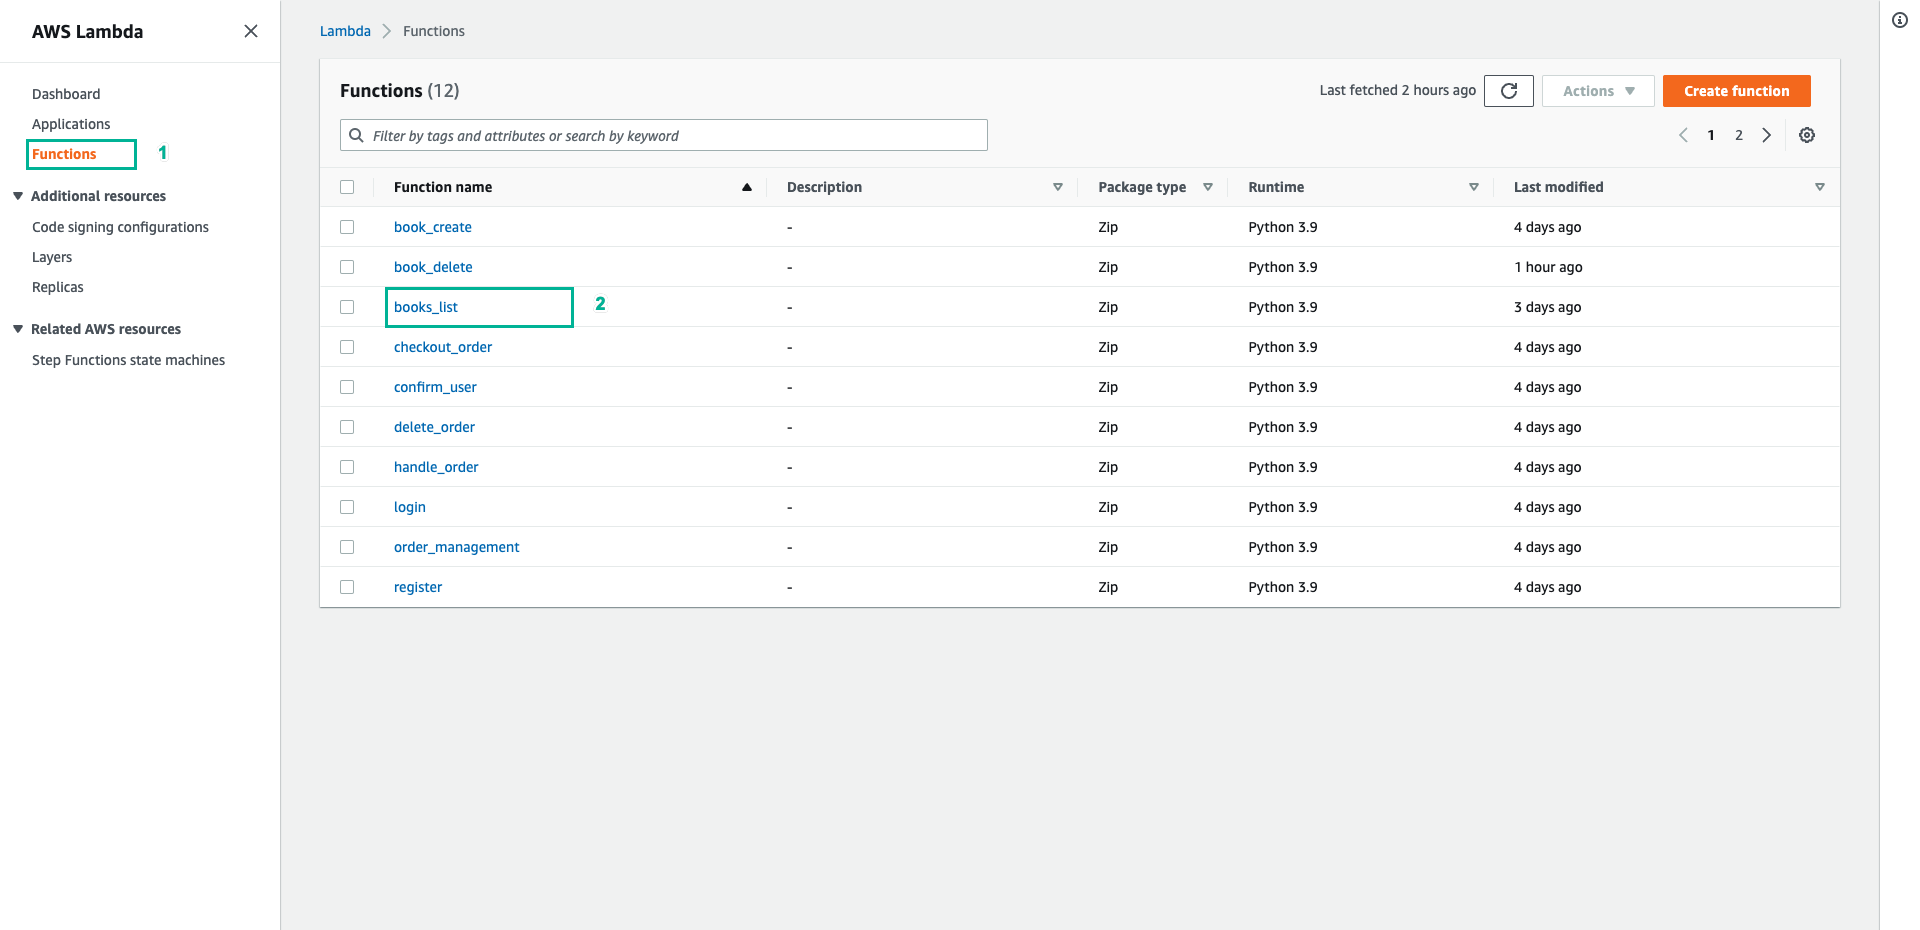Image resolution: width=1920 pixels, height=930 pixels.
Task: Check the books_list row checkbox
Action: pyautogui.click(x=347, y=307)
